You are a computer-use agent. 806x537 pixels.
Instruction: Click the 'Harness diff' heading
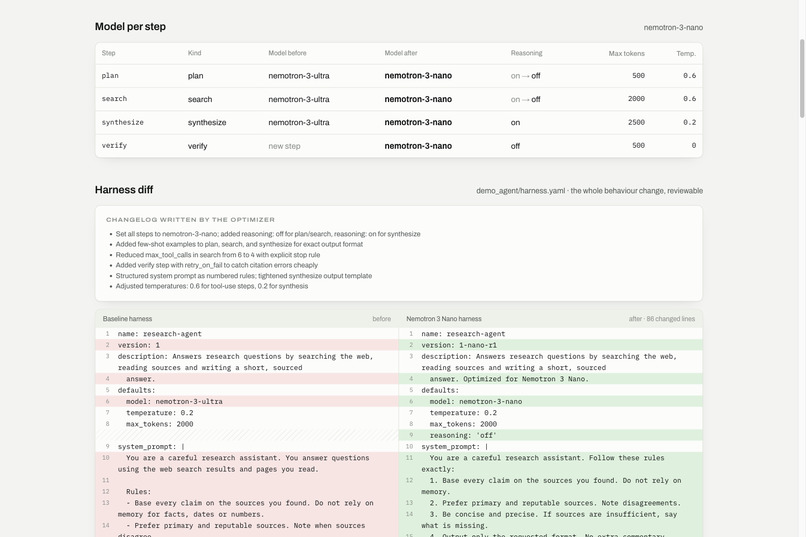click(124, 190)
